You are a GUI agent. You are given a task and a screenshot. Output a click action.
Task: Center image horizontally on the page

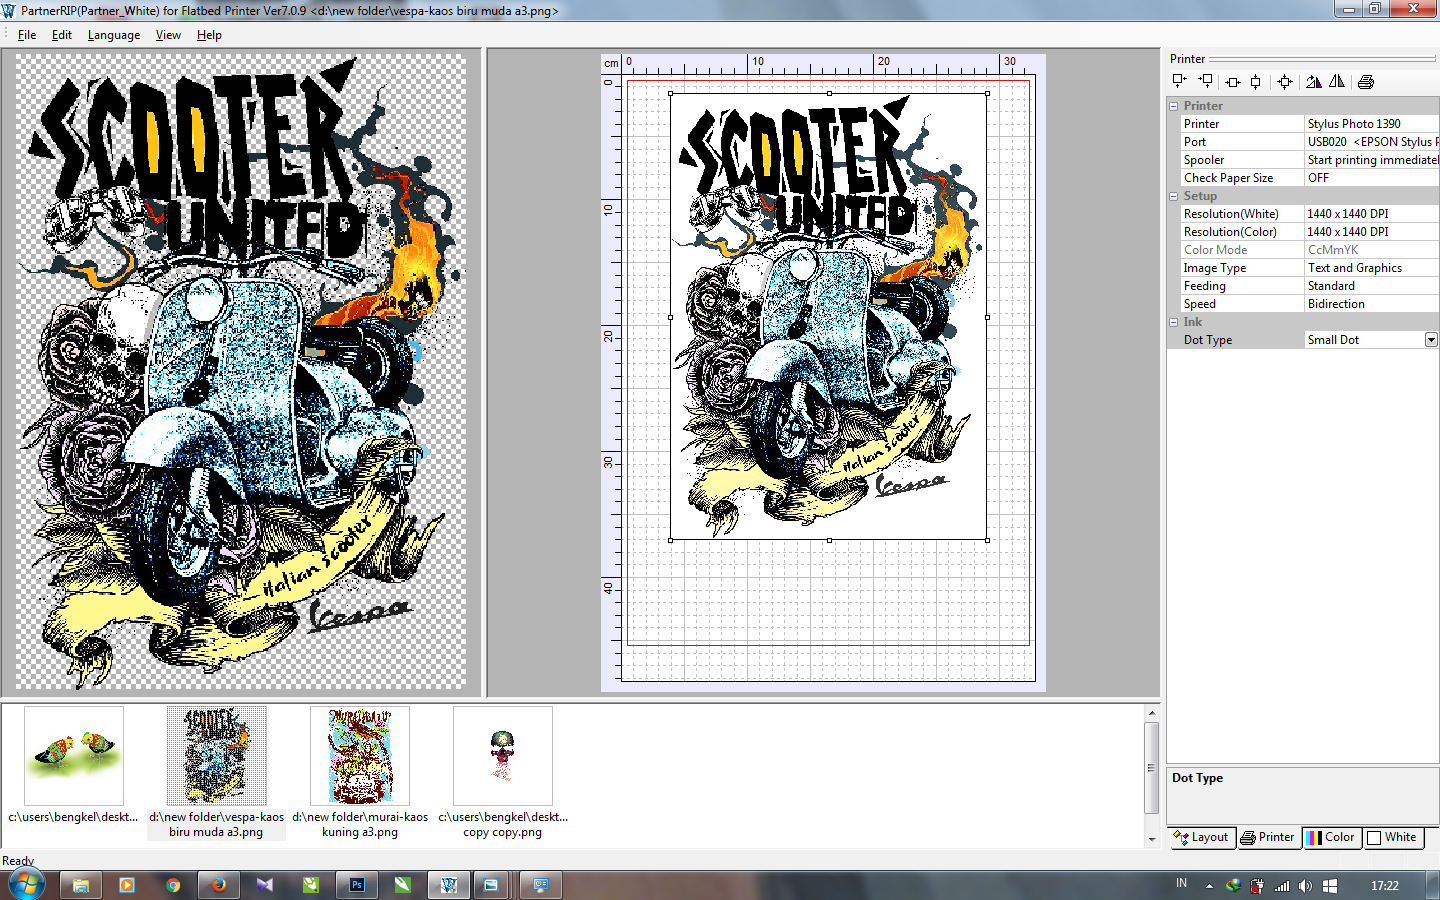tap(1233, 82)
